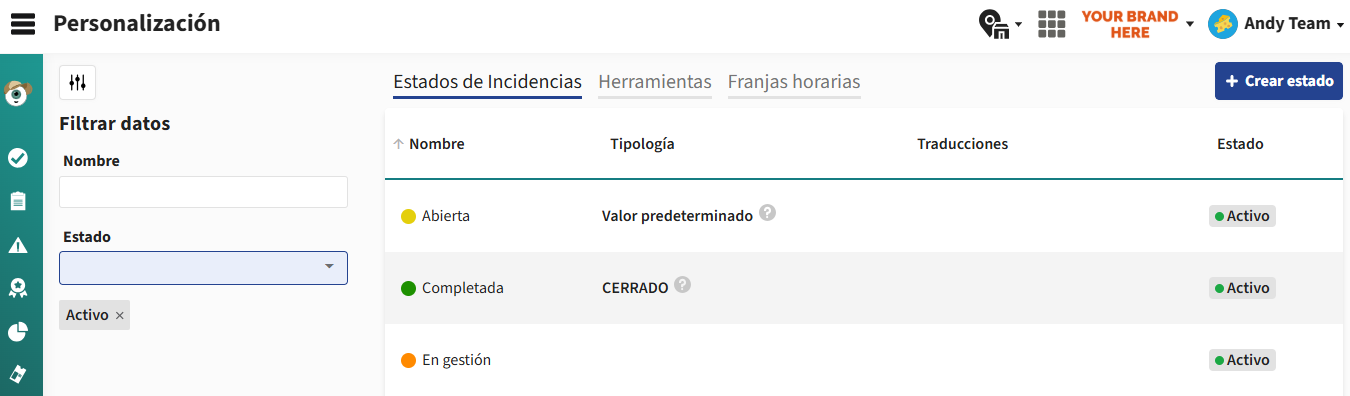Image resolution: width=1350 pixels, height=396 pixels.
Task: Switch to the Franjas horarias tab
Action: [794, 82]
